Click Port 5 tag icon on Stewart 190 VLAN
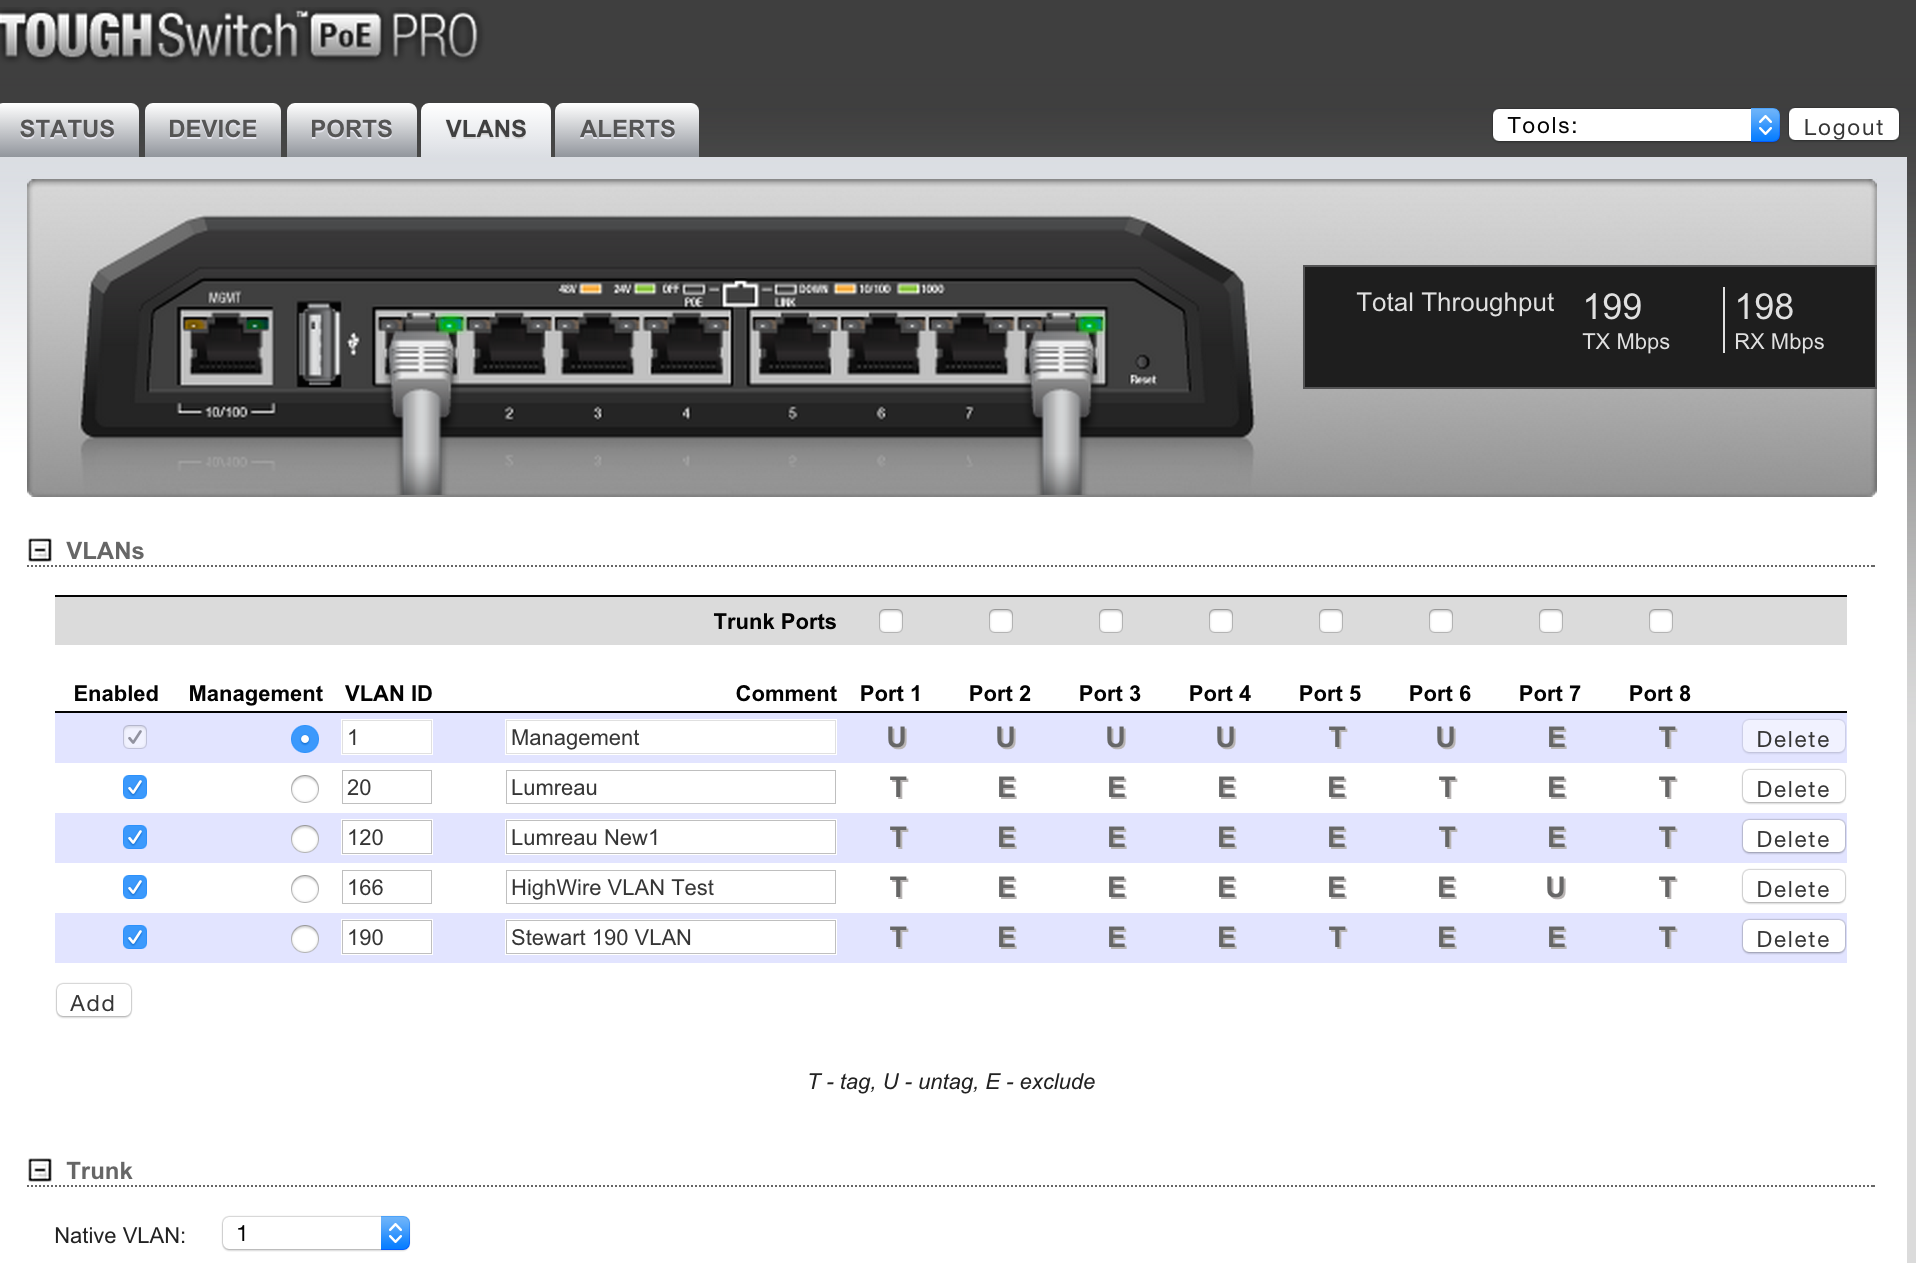The image size is (1916, 1263). click(x=1337, y=937)
